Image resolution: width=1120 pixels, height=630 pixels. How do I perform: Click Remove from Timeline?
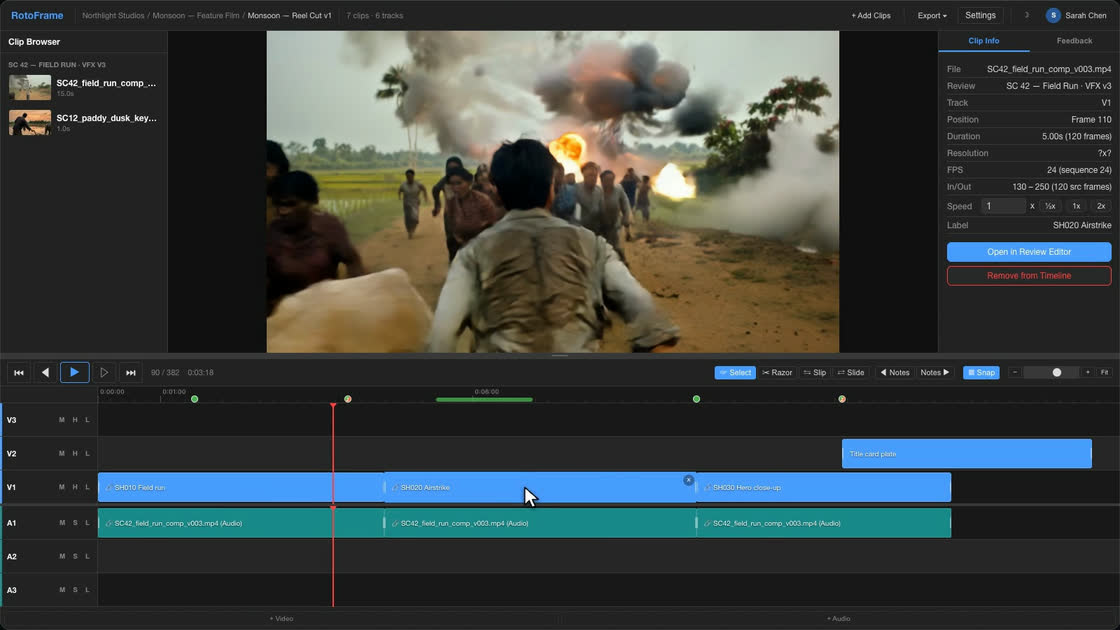(1029, 276)
